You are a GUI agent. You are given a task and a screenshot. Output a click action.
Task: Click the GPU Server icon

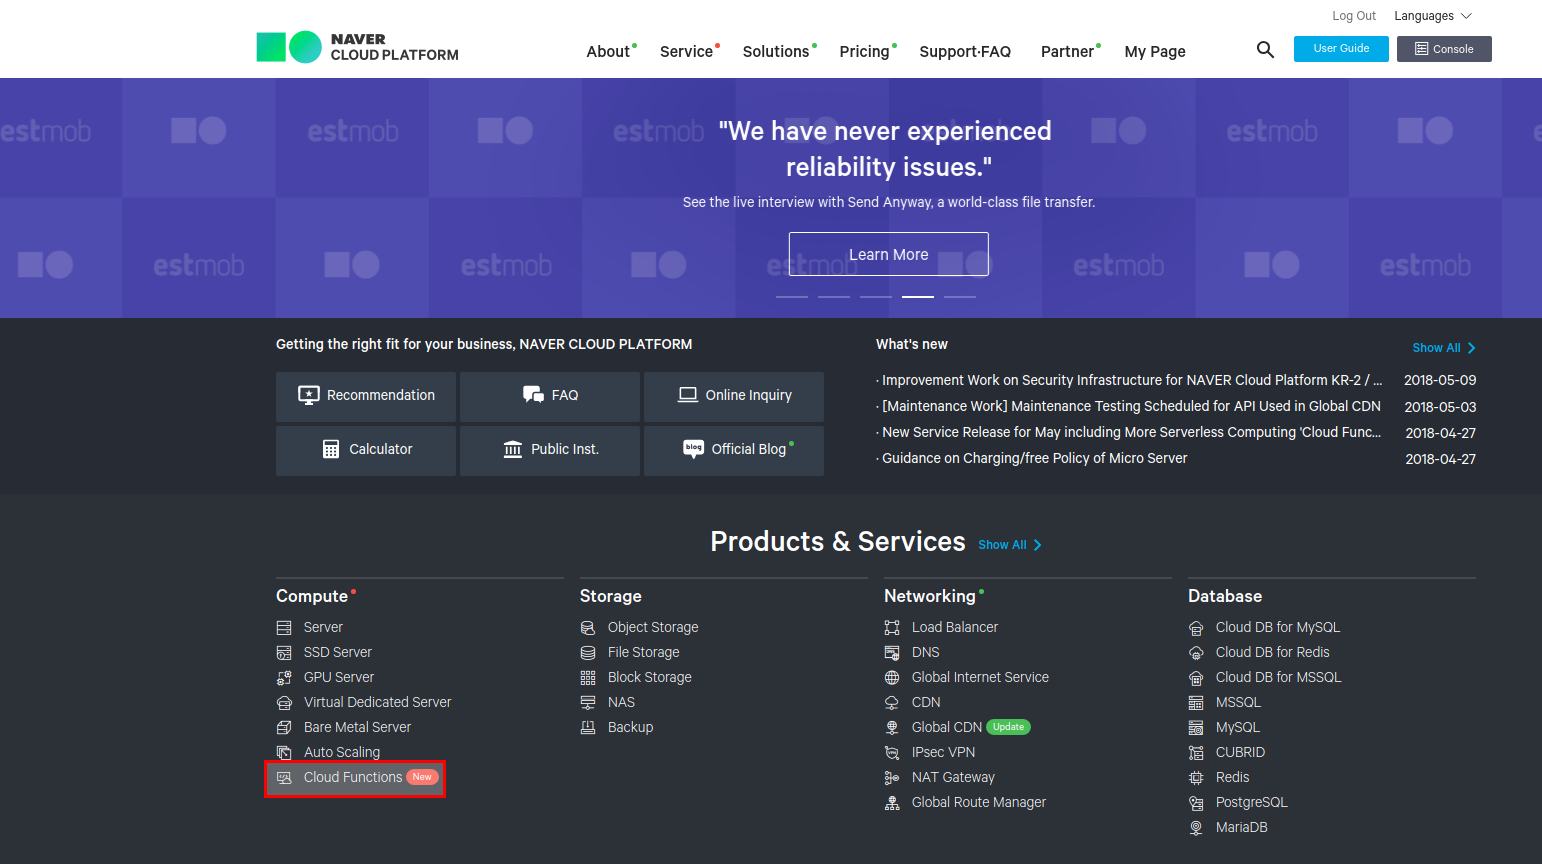pyautogui.click(x=284, y=677)
